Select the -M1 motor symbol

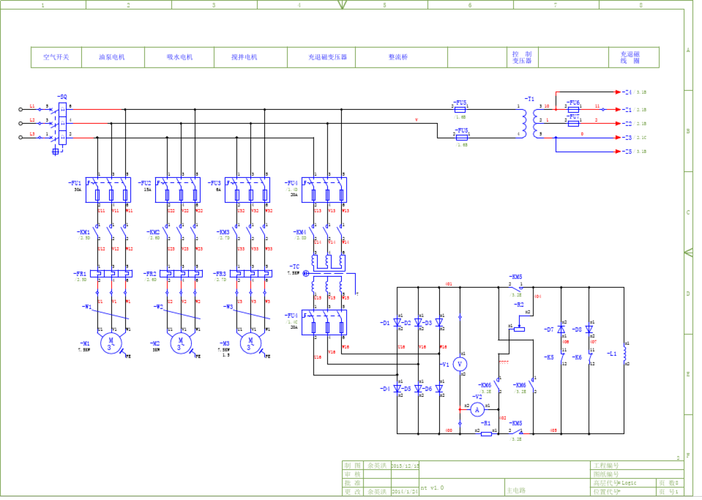coord(111,344)
